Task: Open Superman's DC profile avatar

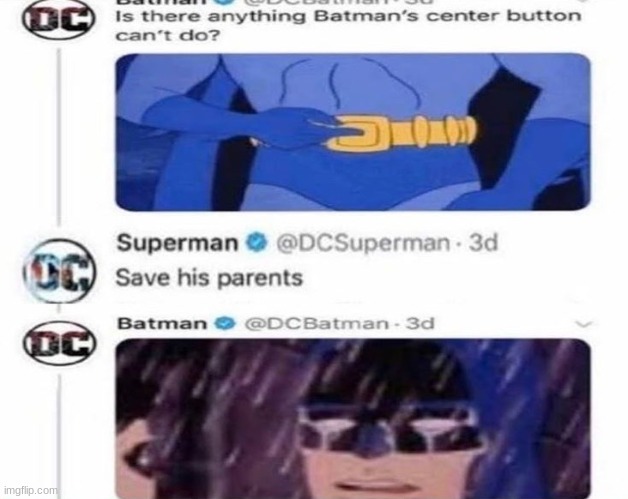Action: coord(59,271)
